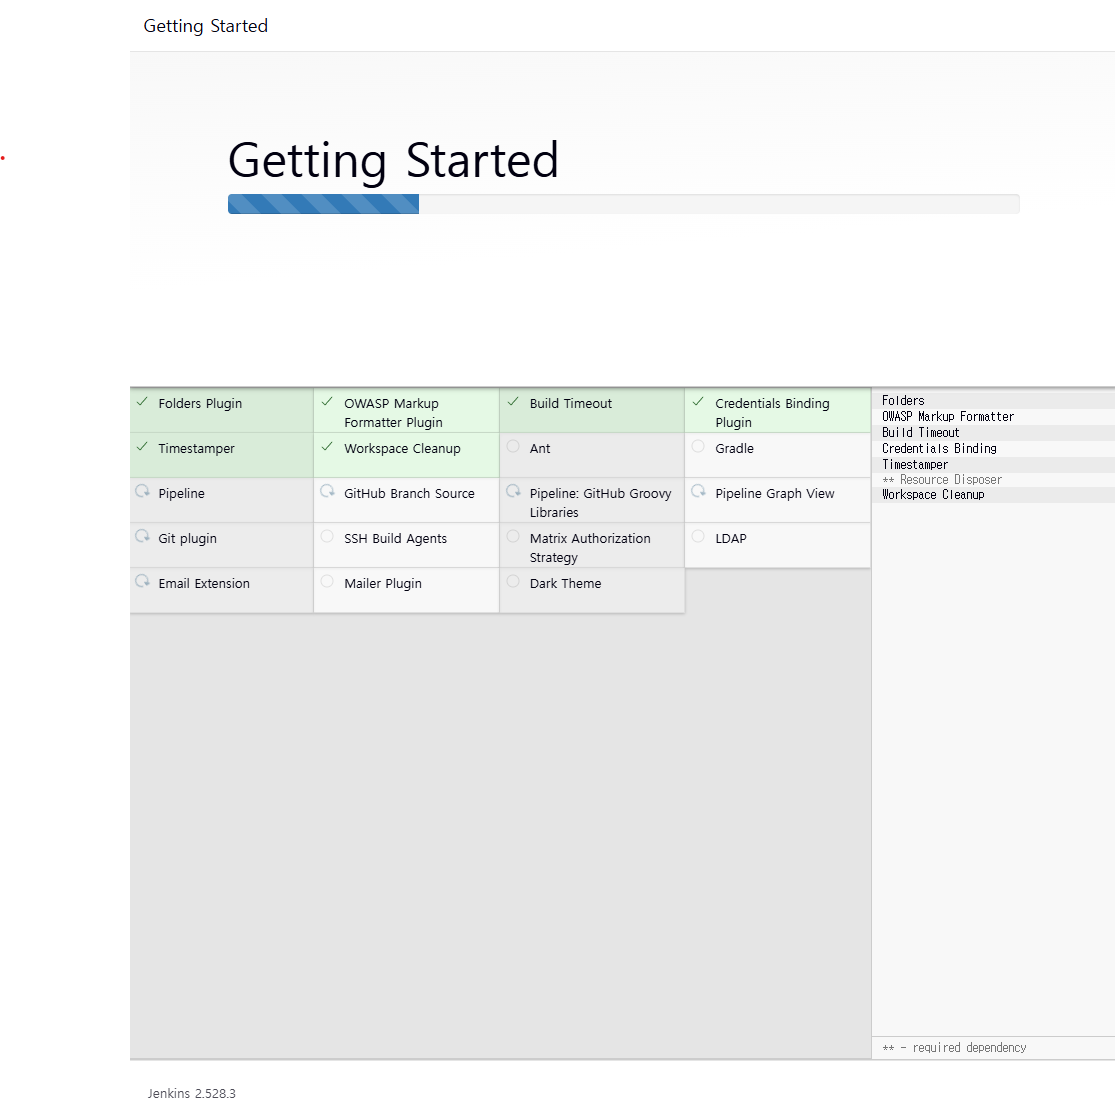Click the Workspace Cleanup plugin label
Image resolution: width=1115 pixels, height=1104 pixels.
click(x=402, y=449)
